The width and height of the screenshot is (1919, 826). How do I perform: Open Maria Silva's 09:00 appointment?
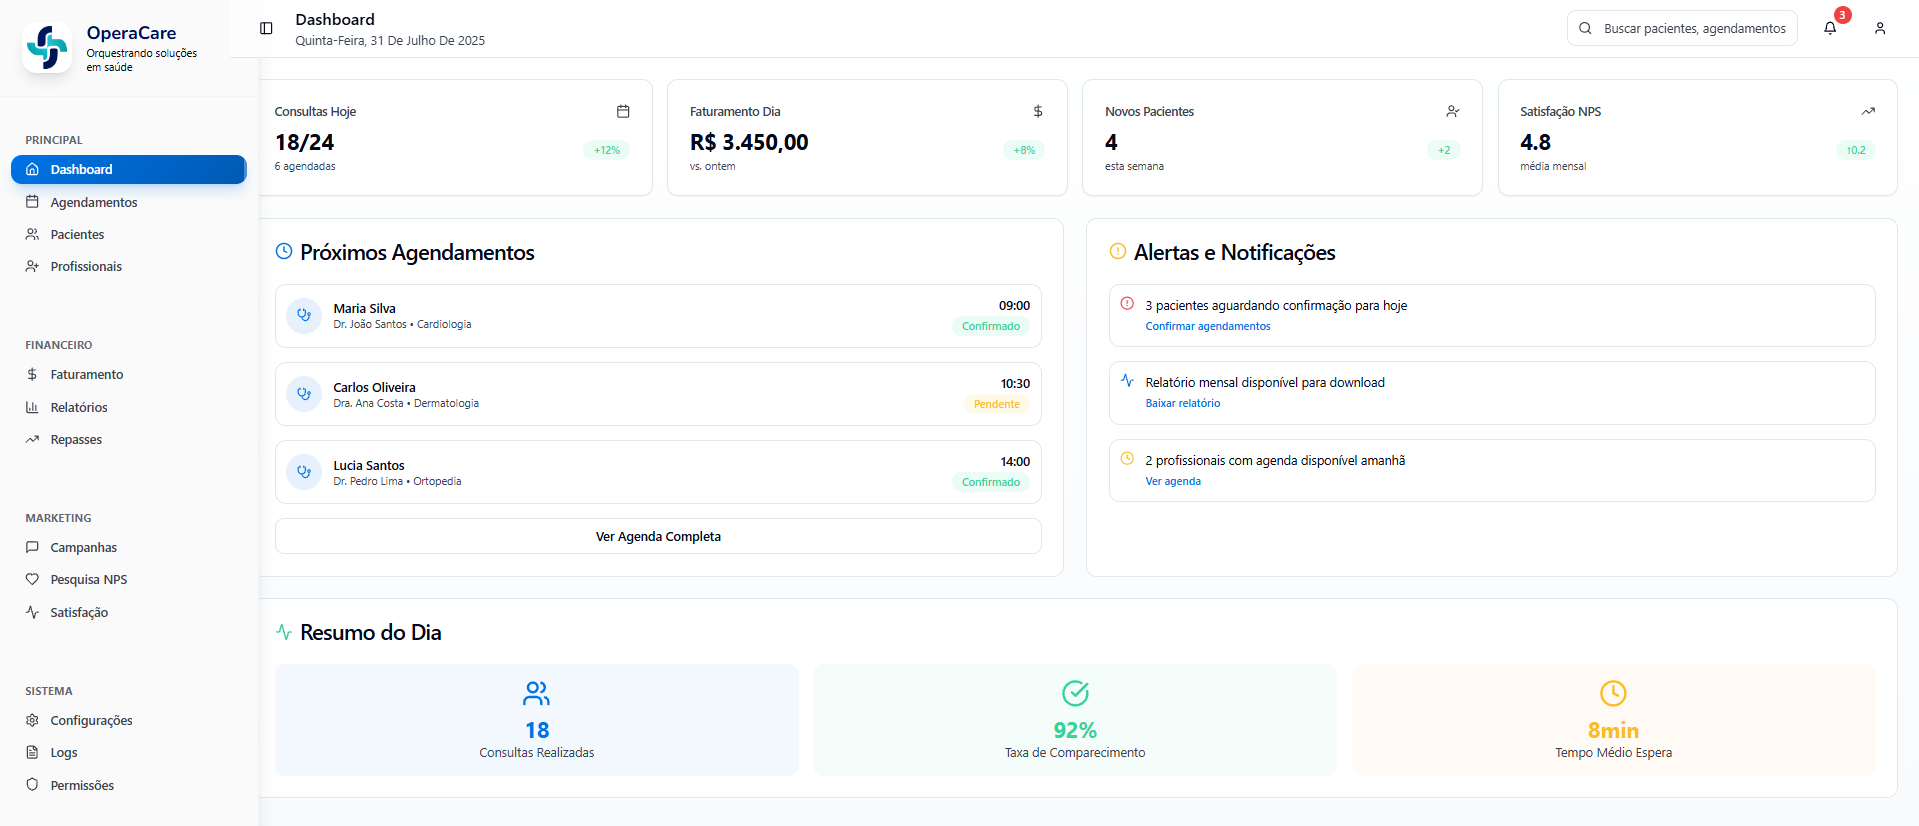(x=658, y=316)
